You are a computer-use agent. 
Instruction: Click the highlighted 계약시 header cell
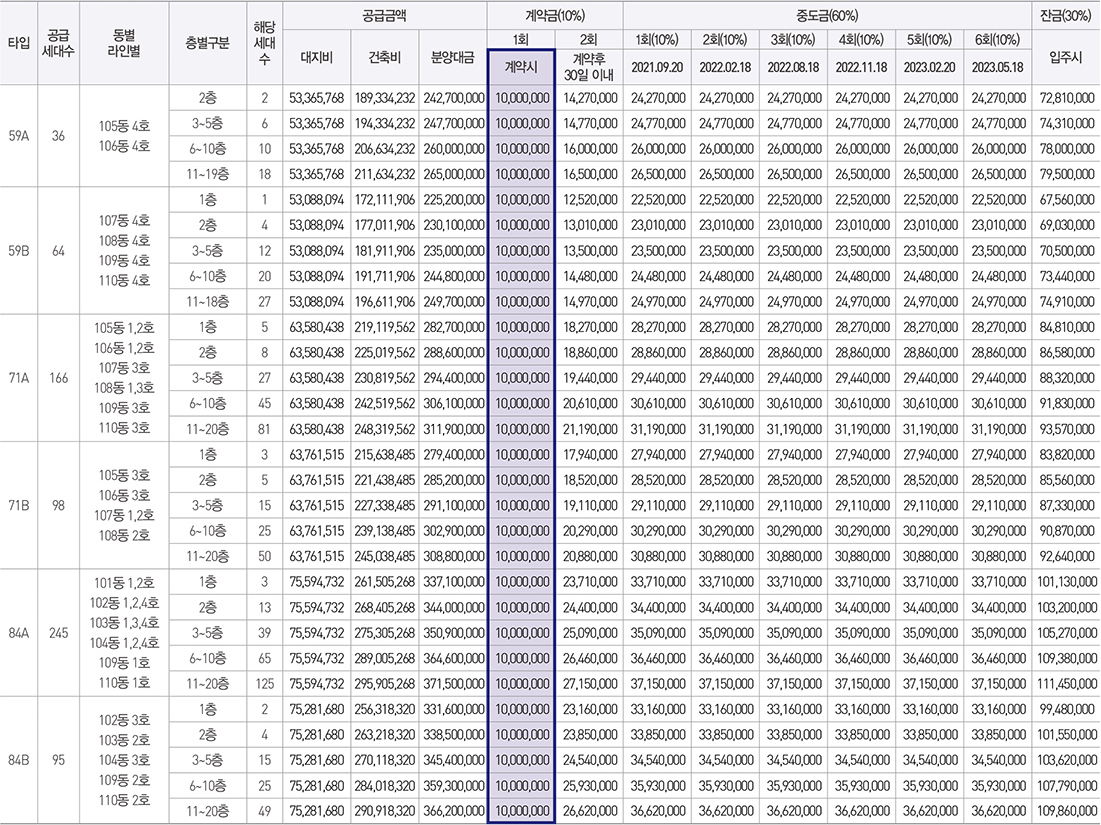522,67
